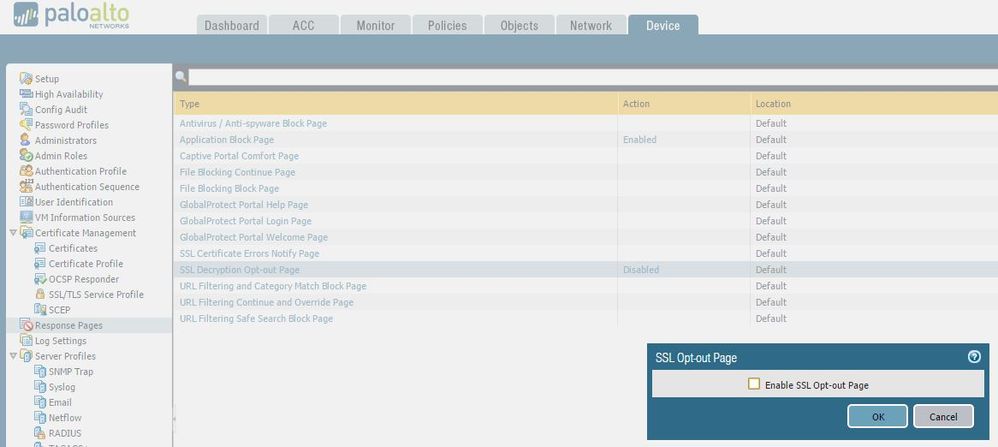Collapse the Server Profiles tree node
This screenshot has width=998, height=447.
click(x=13, y=356)
